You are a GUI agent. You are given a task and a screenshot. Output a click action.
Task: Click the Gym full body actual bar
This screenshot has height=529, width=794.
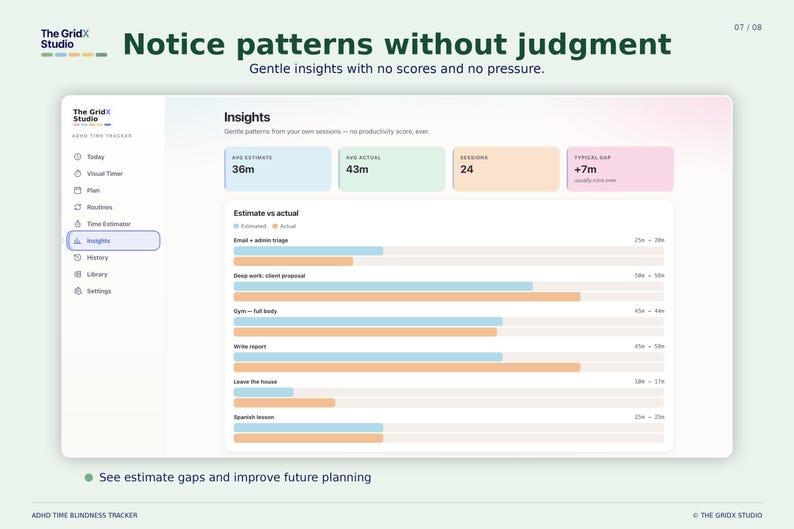click(x=365, y=332)
